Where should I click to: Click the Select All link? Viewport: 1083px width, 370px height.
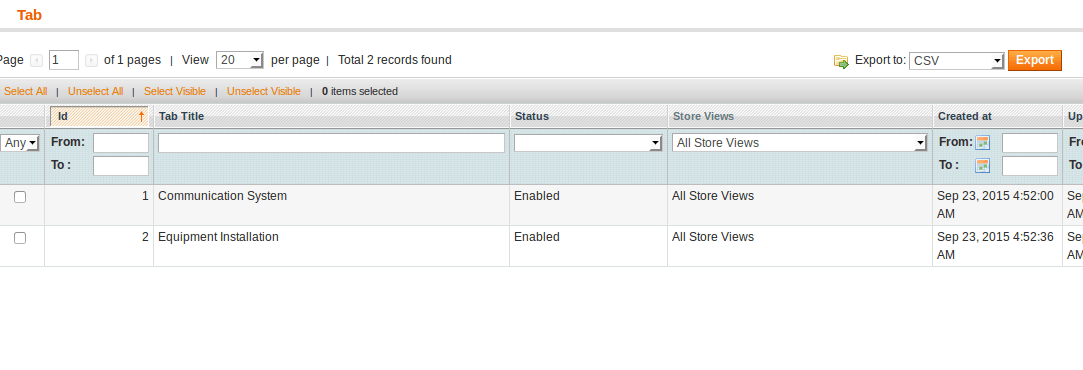[x=26, y=91]
